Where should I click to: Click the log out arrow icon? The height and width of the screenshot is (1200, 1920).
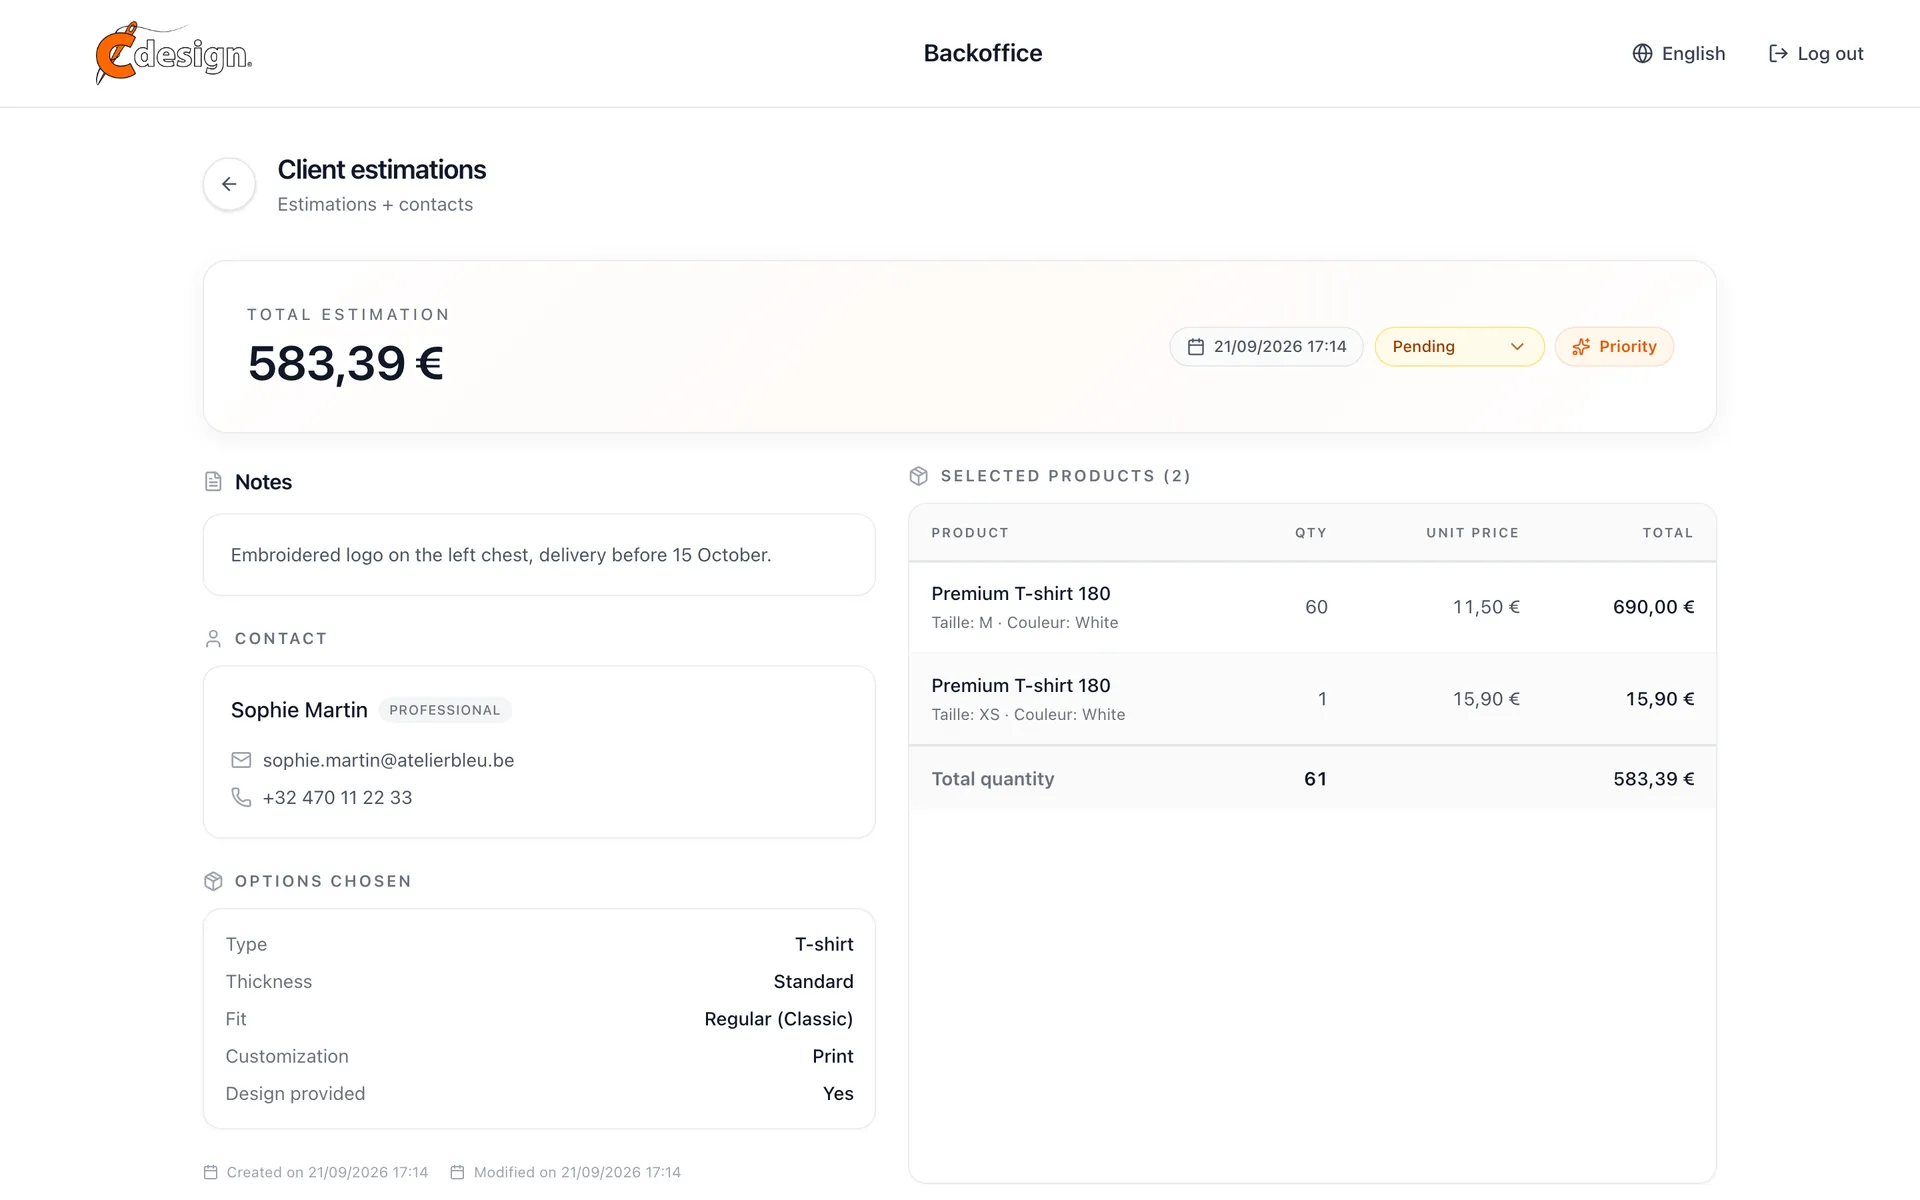pyautogui.click(x=1778, y=53)
